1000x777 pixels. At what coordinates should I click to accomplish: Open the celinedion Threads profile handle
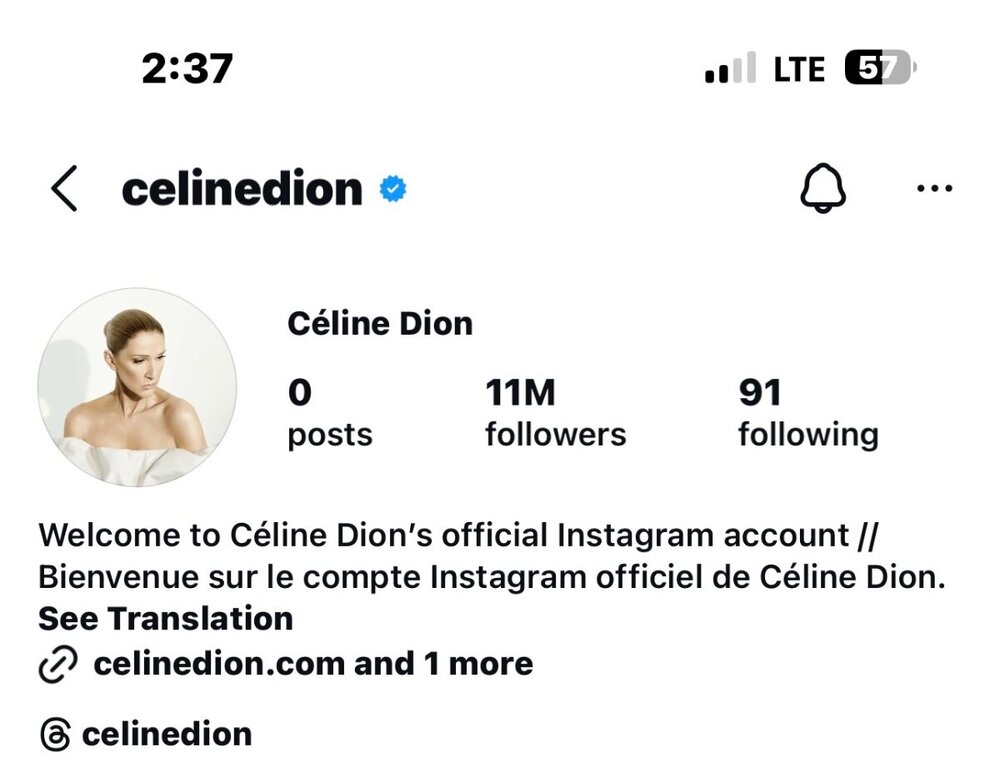[x=167, y=735]
